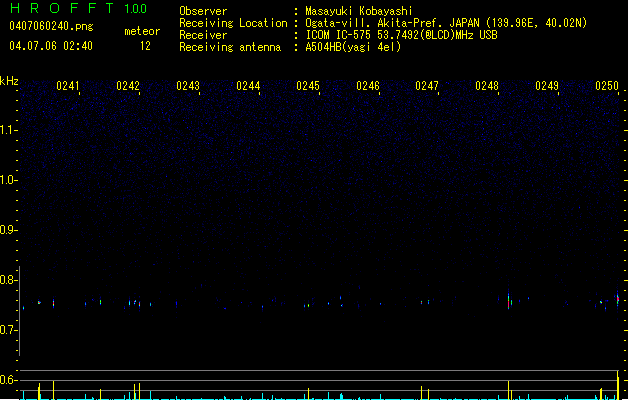Click the 0.8 kHz frequency tick label
Viewport: 629px width, 400px height.
click(x=8, y=280)
